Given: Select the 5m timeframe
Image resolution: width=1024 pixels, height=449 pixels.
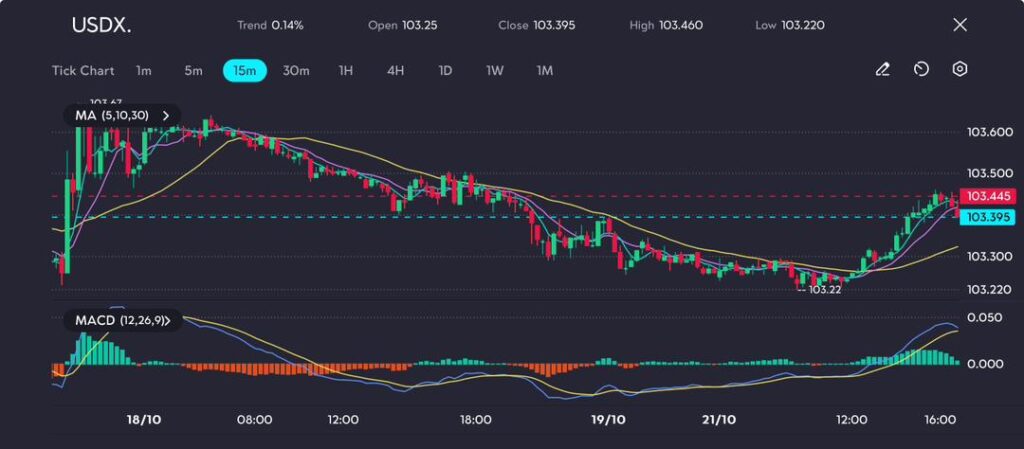Looking at the screenshot, I should pos(193,71).
